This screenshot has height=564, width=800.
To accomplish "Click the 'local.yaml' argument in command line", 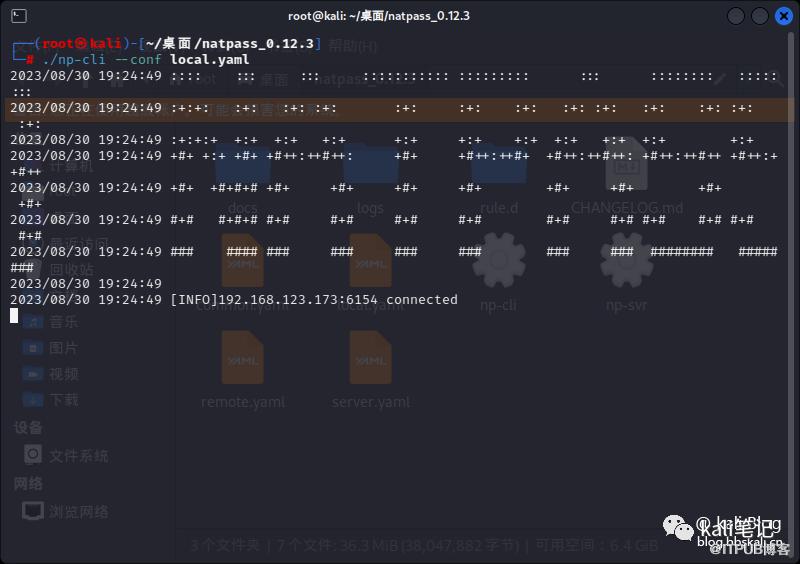I will (x=210, y=60).
